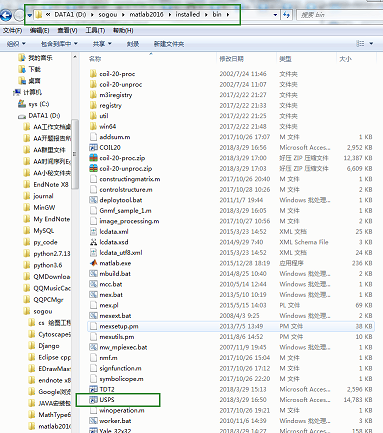
Task: Sort by the 名称 column header
Action: coord(95,59)
